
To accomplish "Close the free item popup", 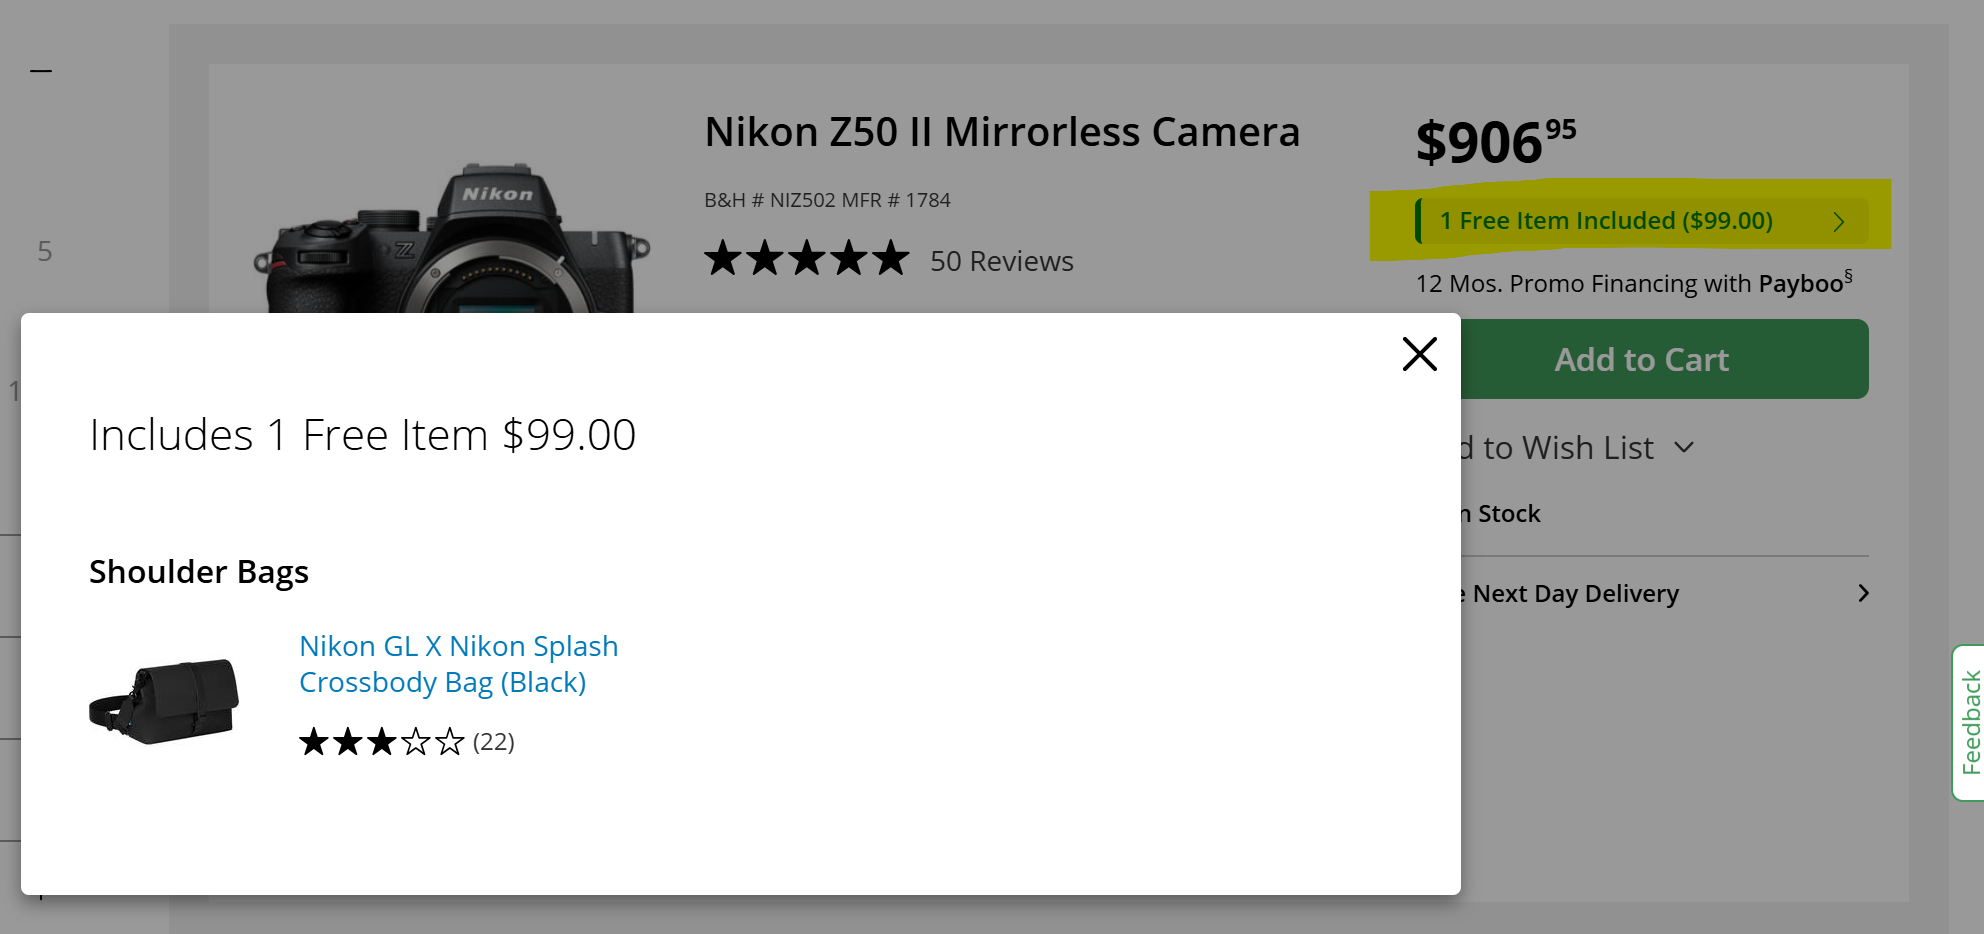I will coord(1419,354).
